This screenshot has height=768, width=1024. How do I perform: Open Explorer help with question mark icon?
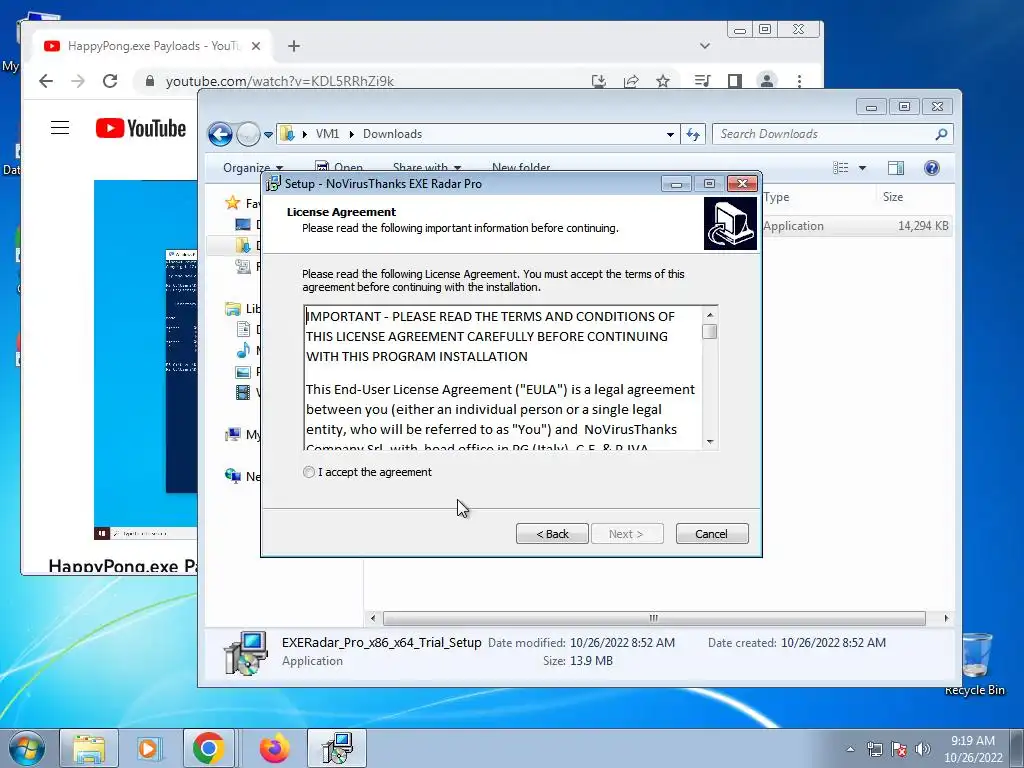point(932,168)
